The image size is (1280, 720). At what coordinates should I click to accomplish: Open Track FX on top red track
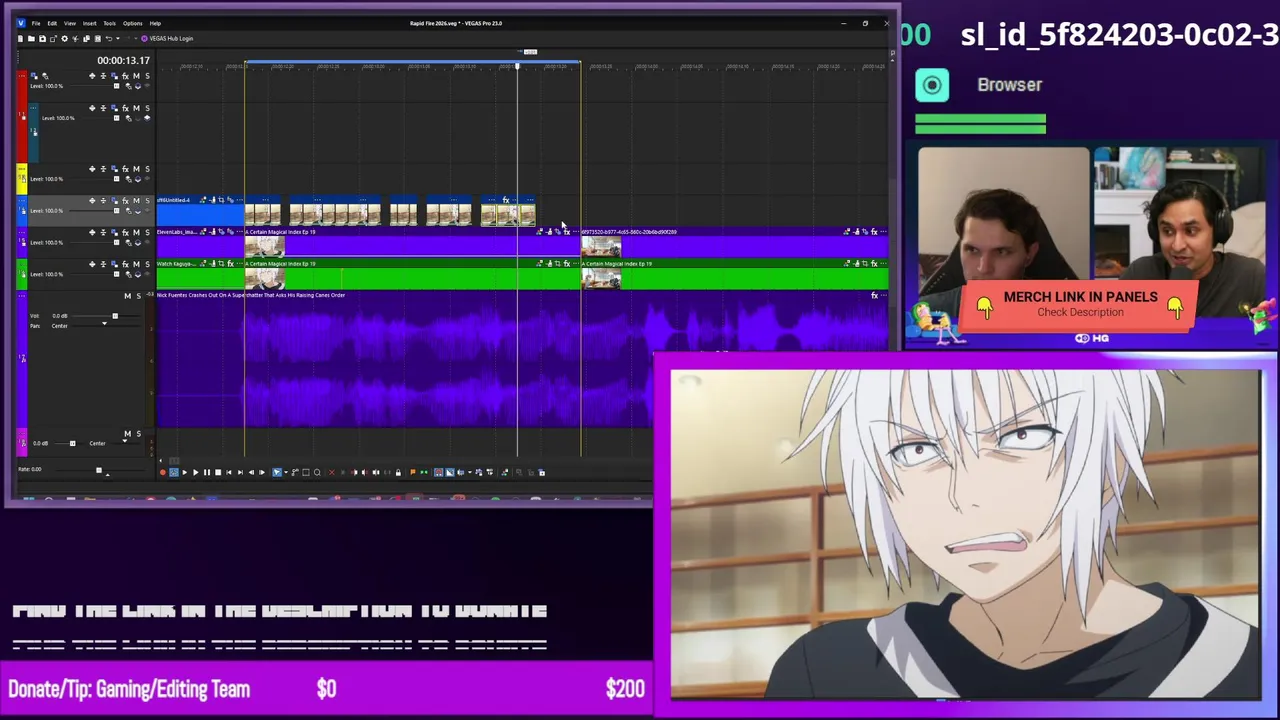pos(125,76)
